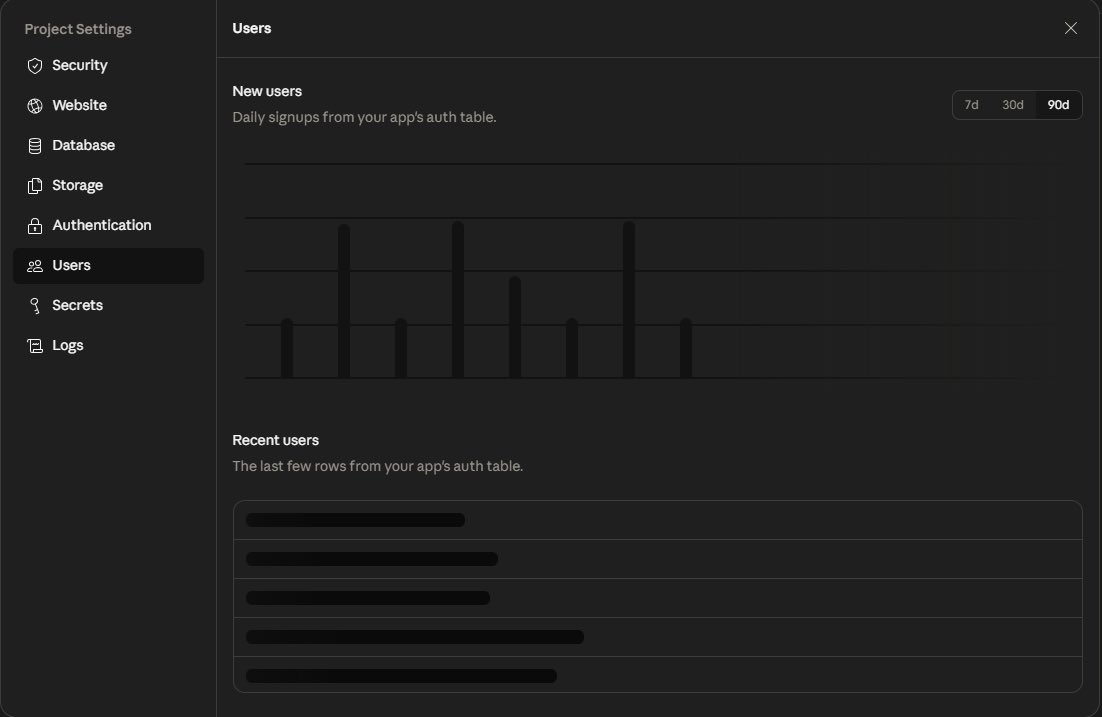Open the Authentication settings label
The image size is (1102, 717).
tap(102, 226)
